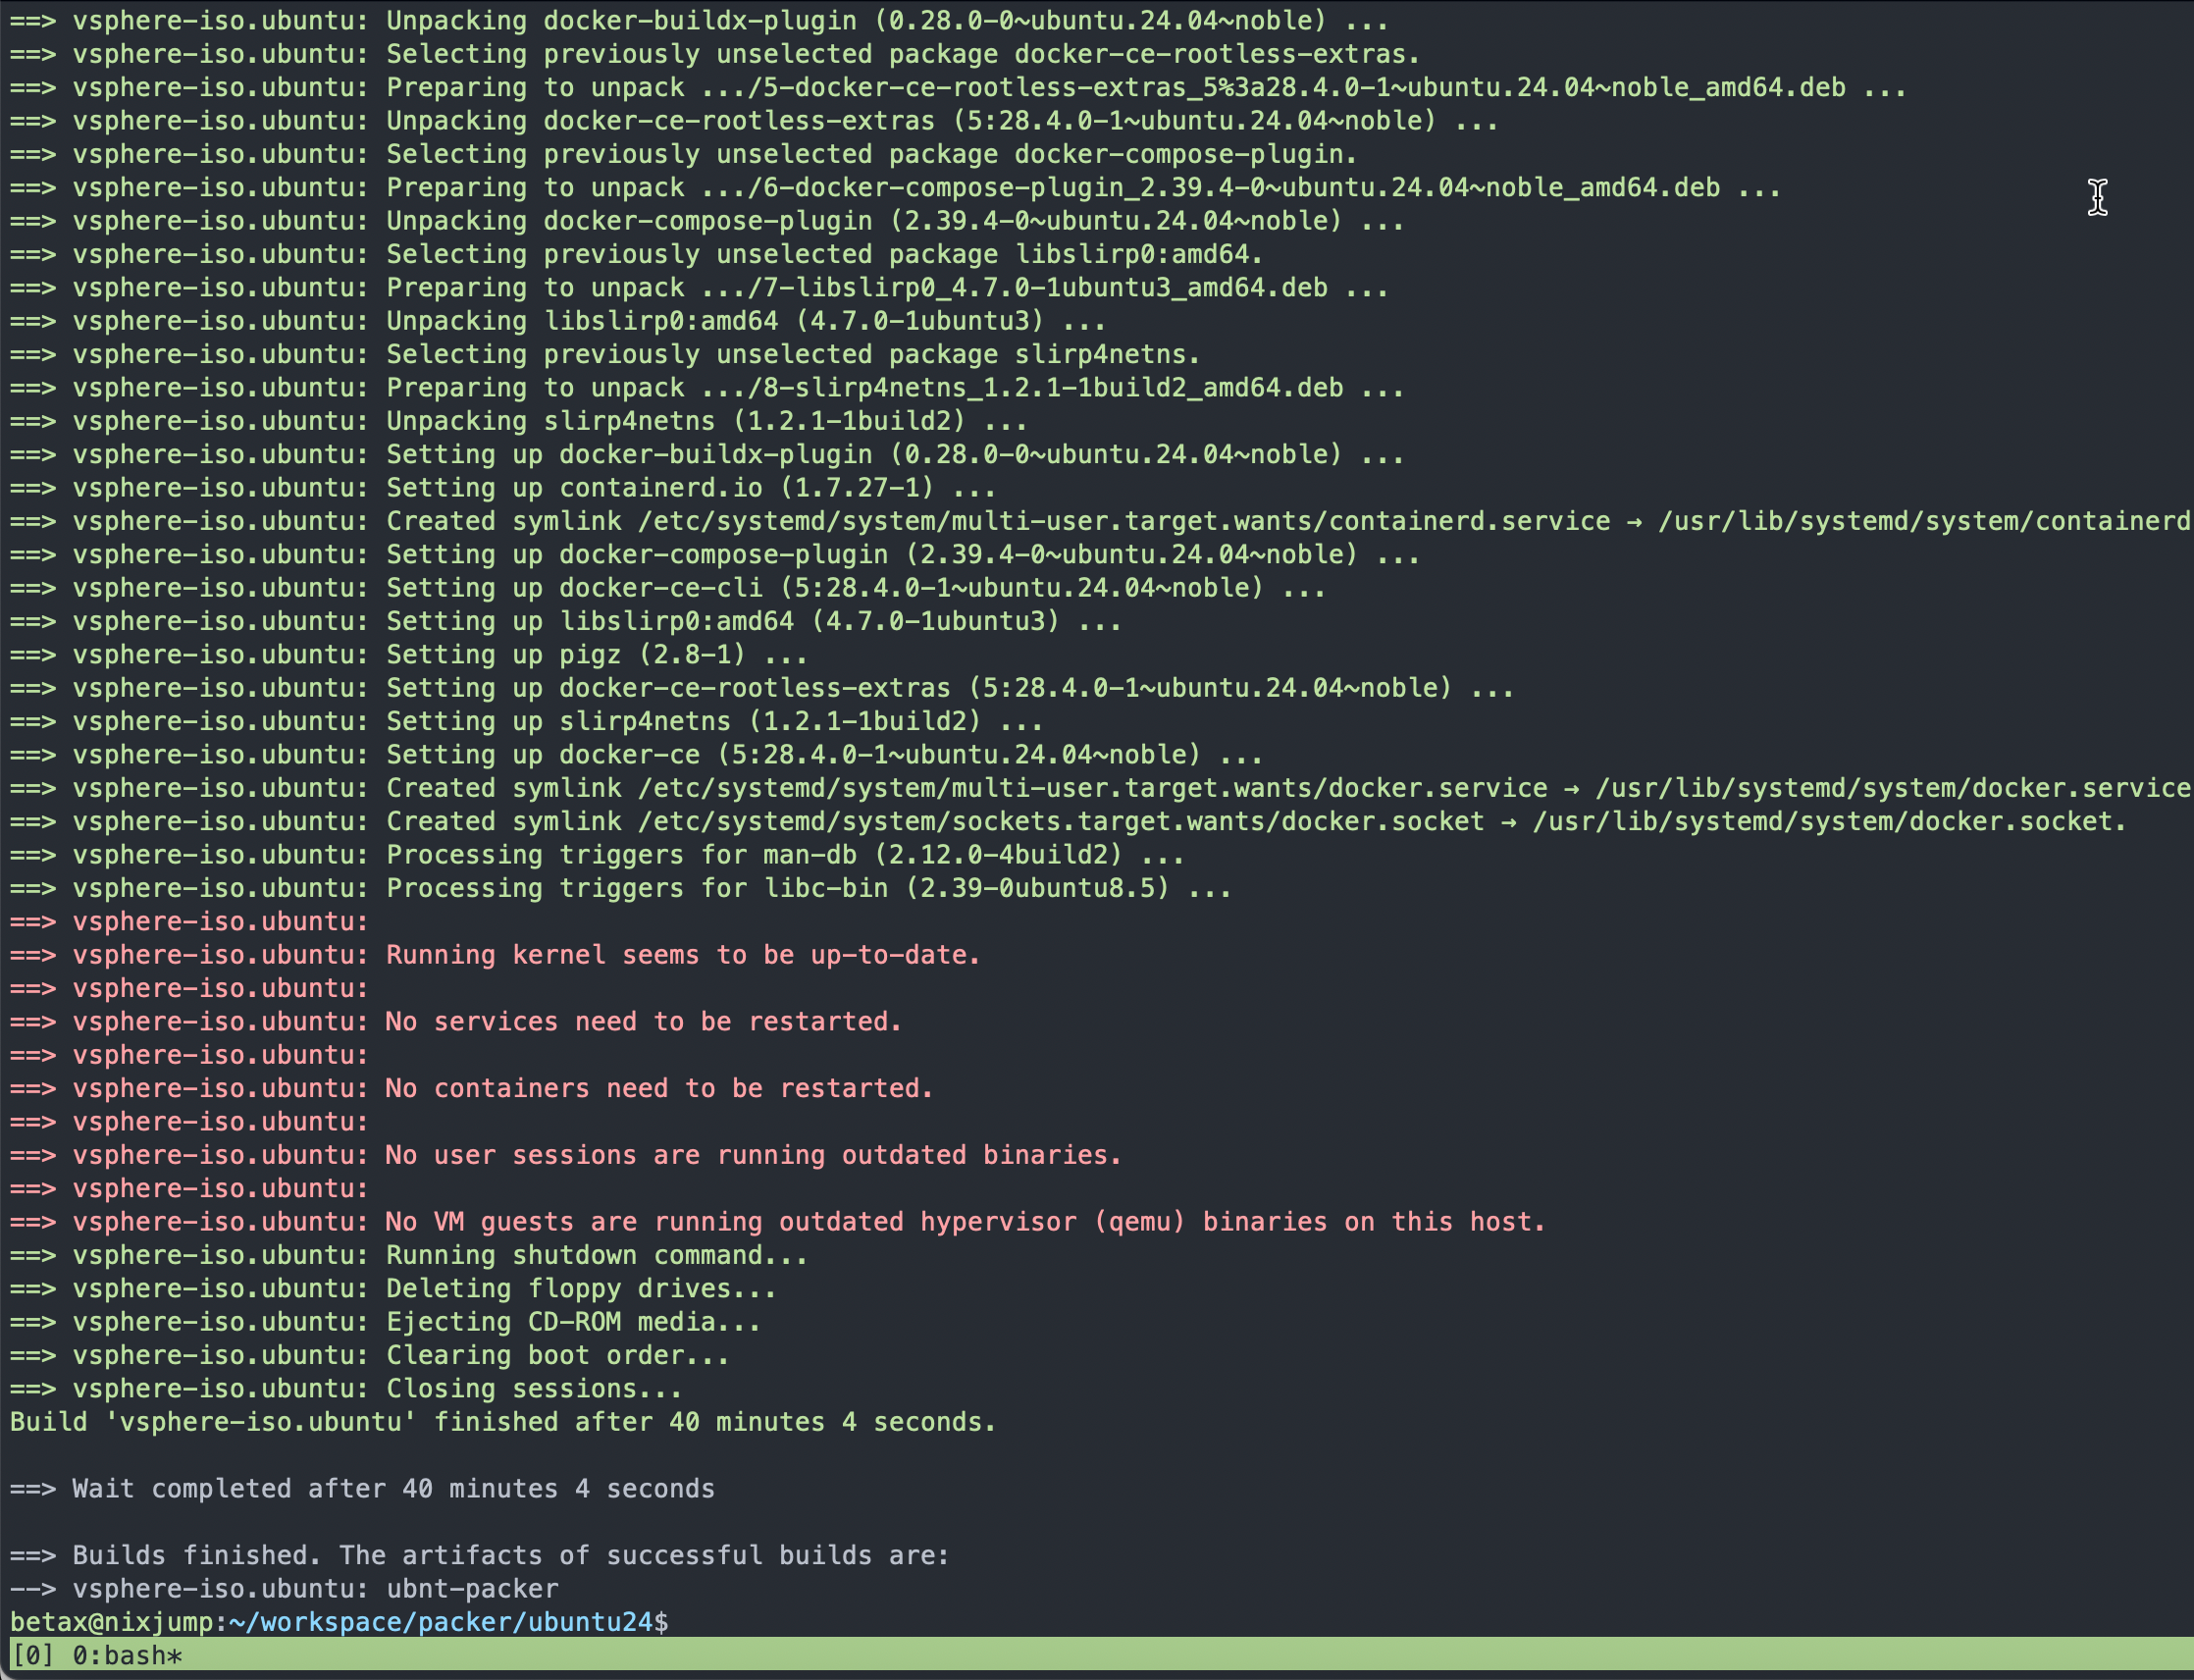
Task: Select the 'Ejecting CD-ROM media...' message
Action: pos(570,1321)
